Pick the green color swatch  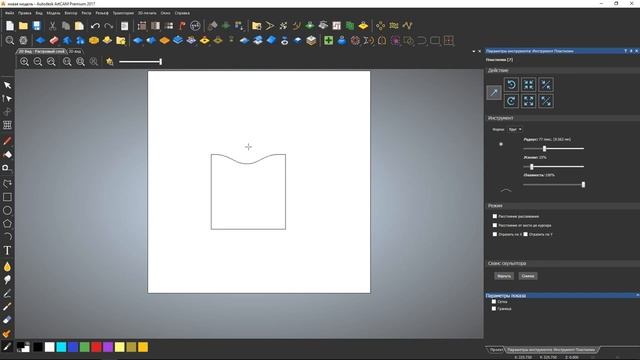(84, 347)
